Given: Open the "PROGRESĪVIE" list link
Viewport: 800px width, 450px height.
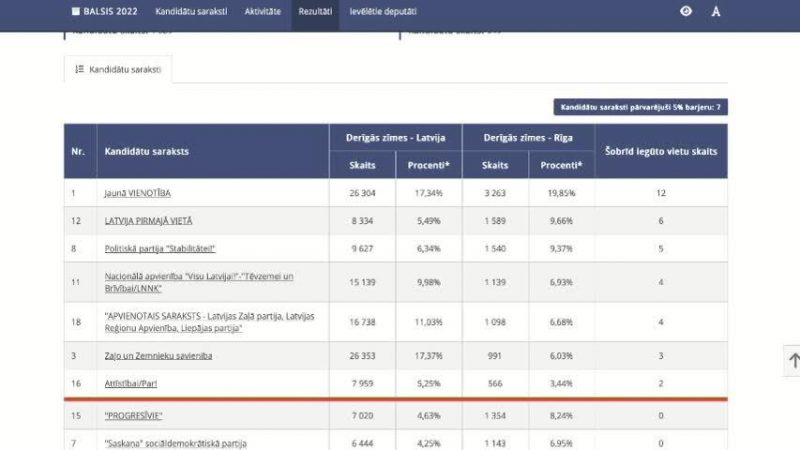Looking at the screenshot, I should [133, 415].
